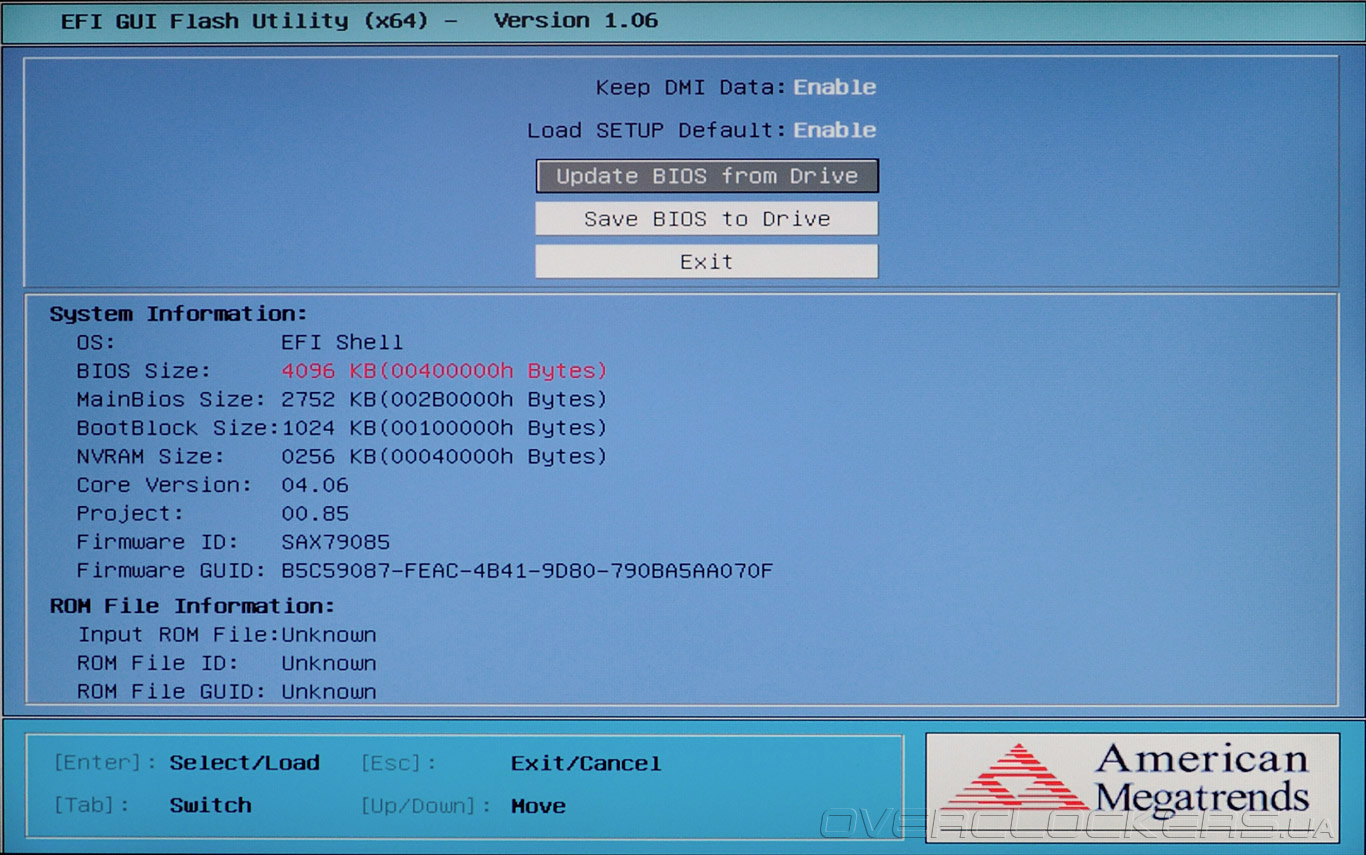Image resolution: width=1366 pixels, height=855 pixels.
Task: Select the 'ROM File GUID:' label
Action: pos(171,692)
